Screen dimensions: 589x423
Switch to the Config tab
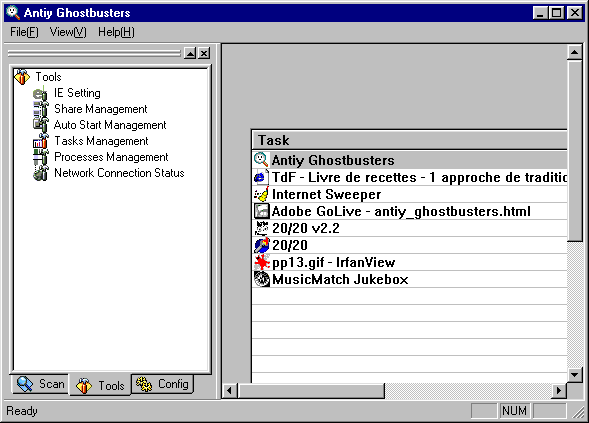tap(162, 384)
